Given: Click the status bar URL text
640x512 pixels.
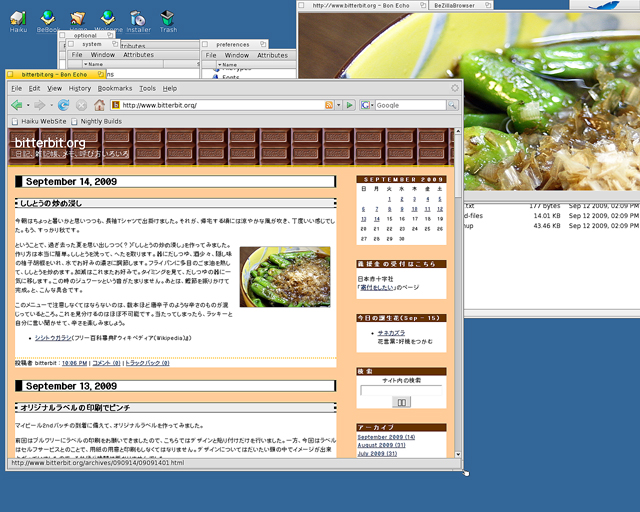Looking at the screenshot, I should [x=98, y=463].
